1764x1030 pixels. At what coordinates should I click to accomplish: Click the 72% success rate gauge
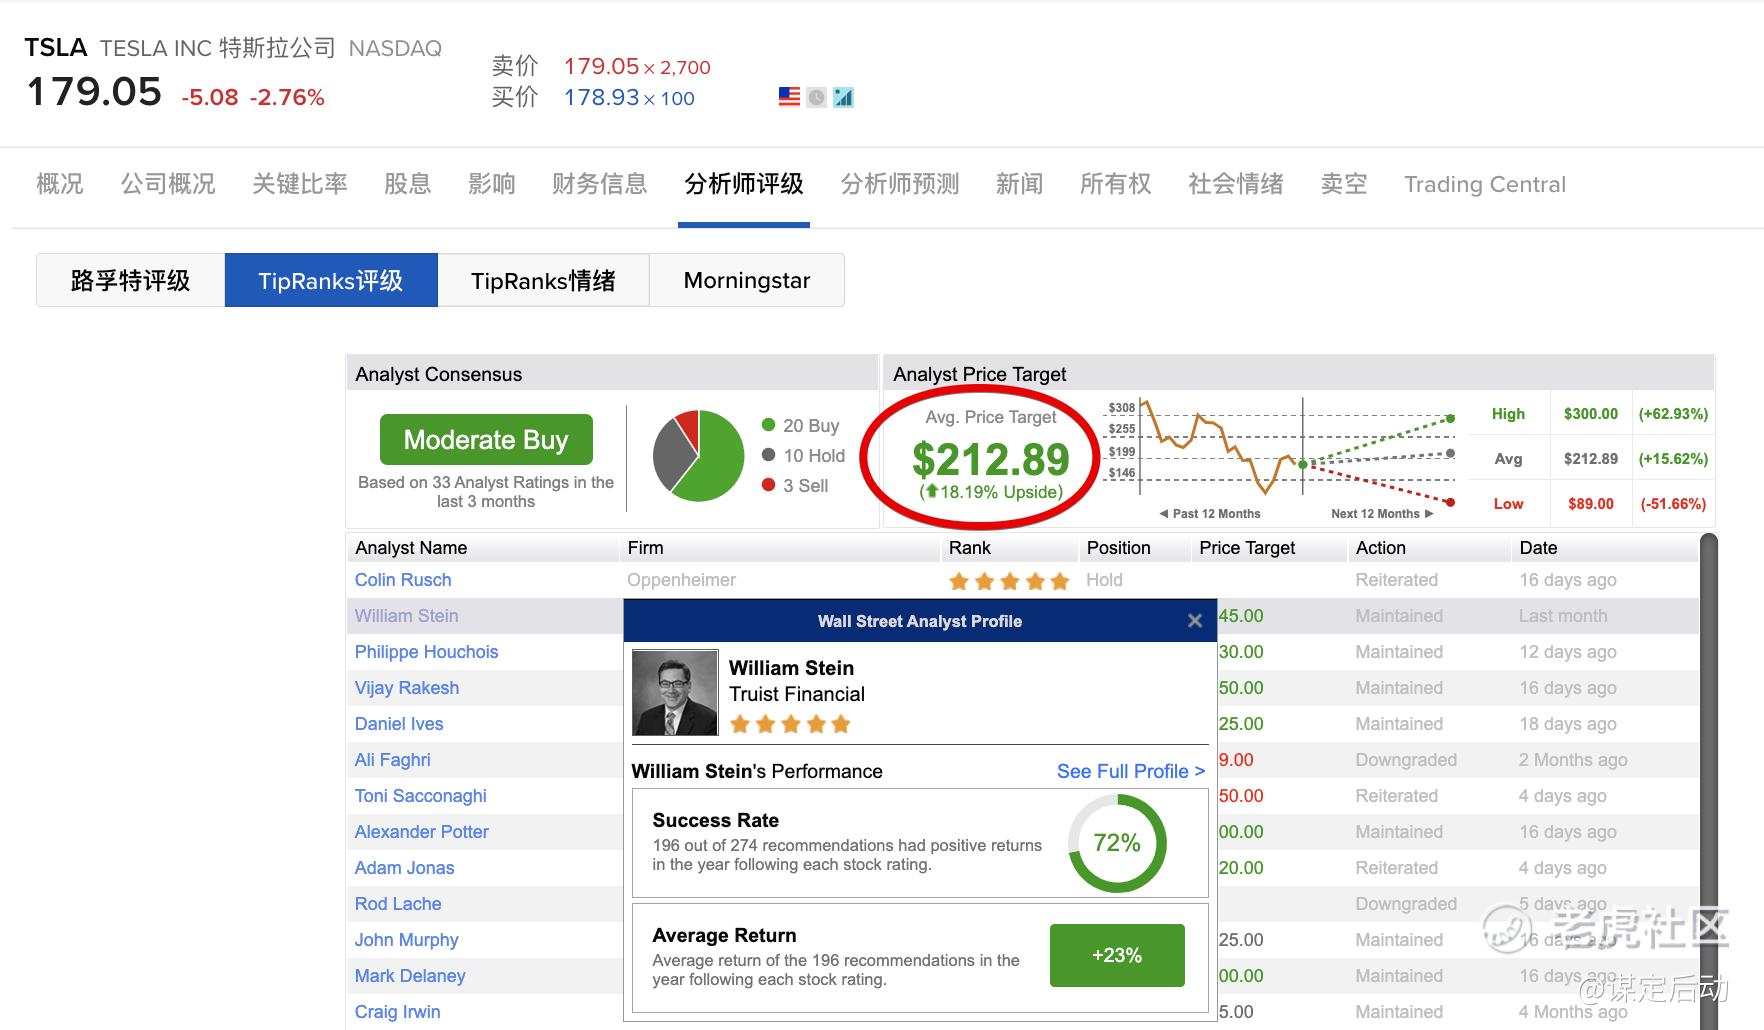(1117, 843)
